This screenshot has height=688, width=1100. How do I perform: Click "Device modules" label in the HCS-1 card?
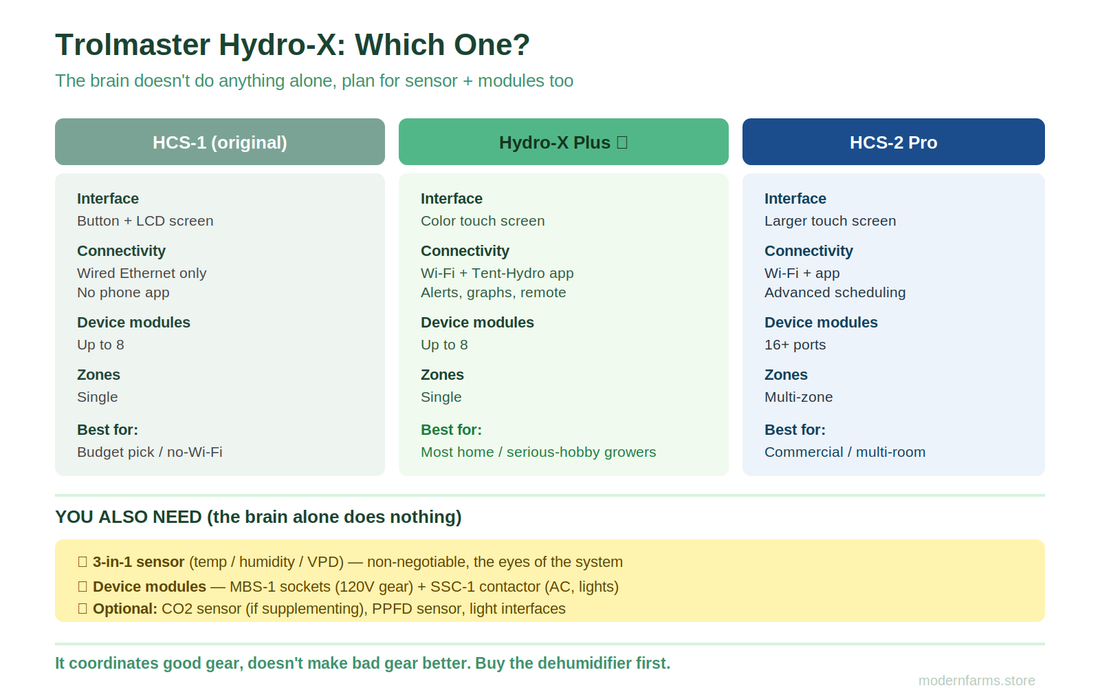tap(133, 323)
